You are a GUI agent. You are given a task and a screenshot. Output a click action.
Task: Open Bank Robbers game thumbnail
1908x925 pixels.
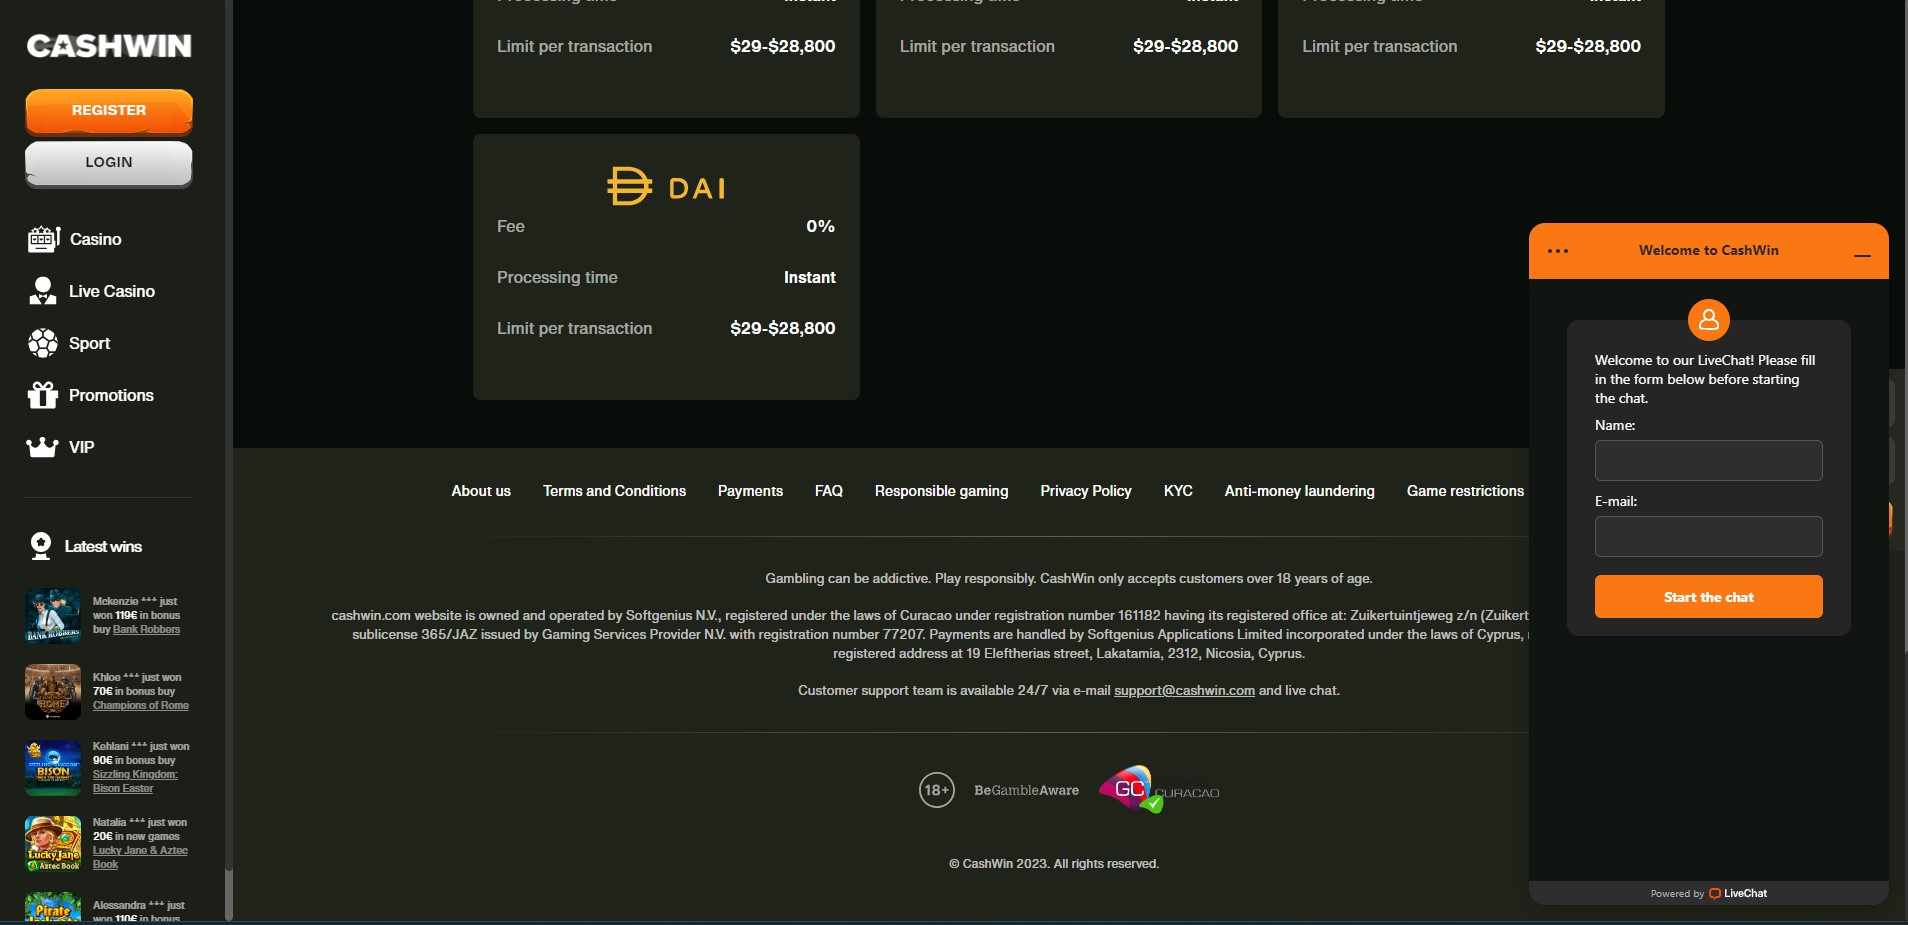pos(53,615)
